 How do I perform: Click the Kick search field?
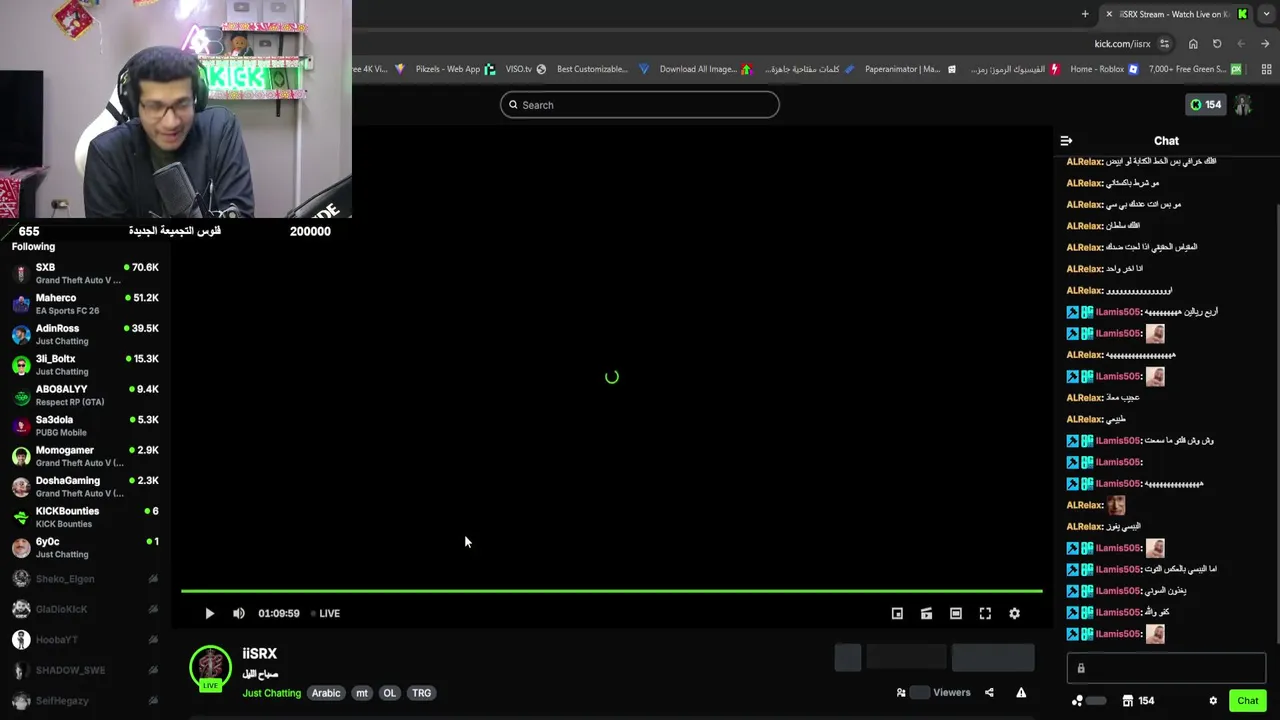click(x=640, y=105)
